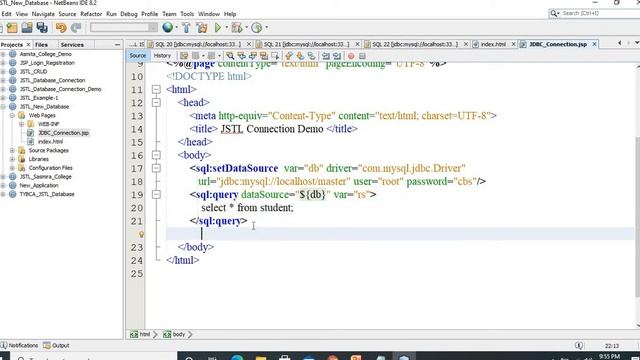Collapse sql:query fold on line 19
640x360 pixels.
[x=156, y=195]
